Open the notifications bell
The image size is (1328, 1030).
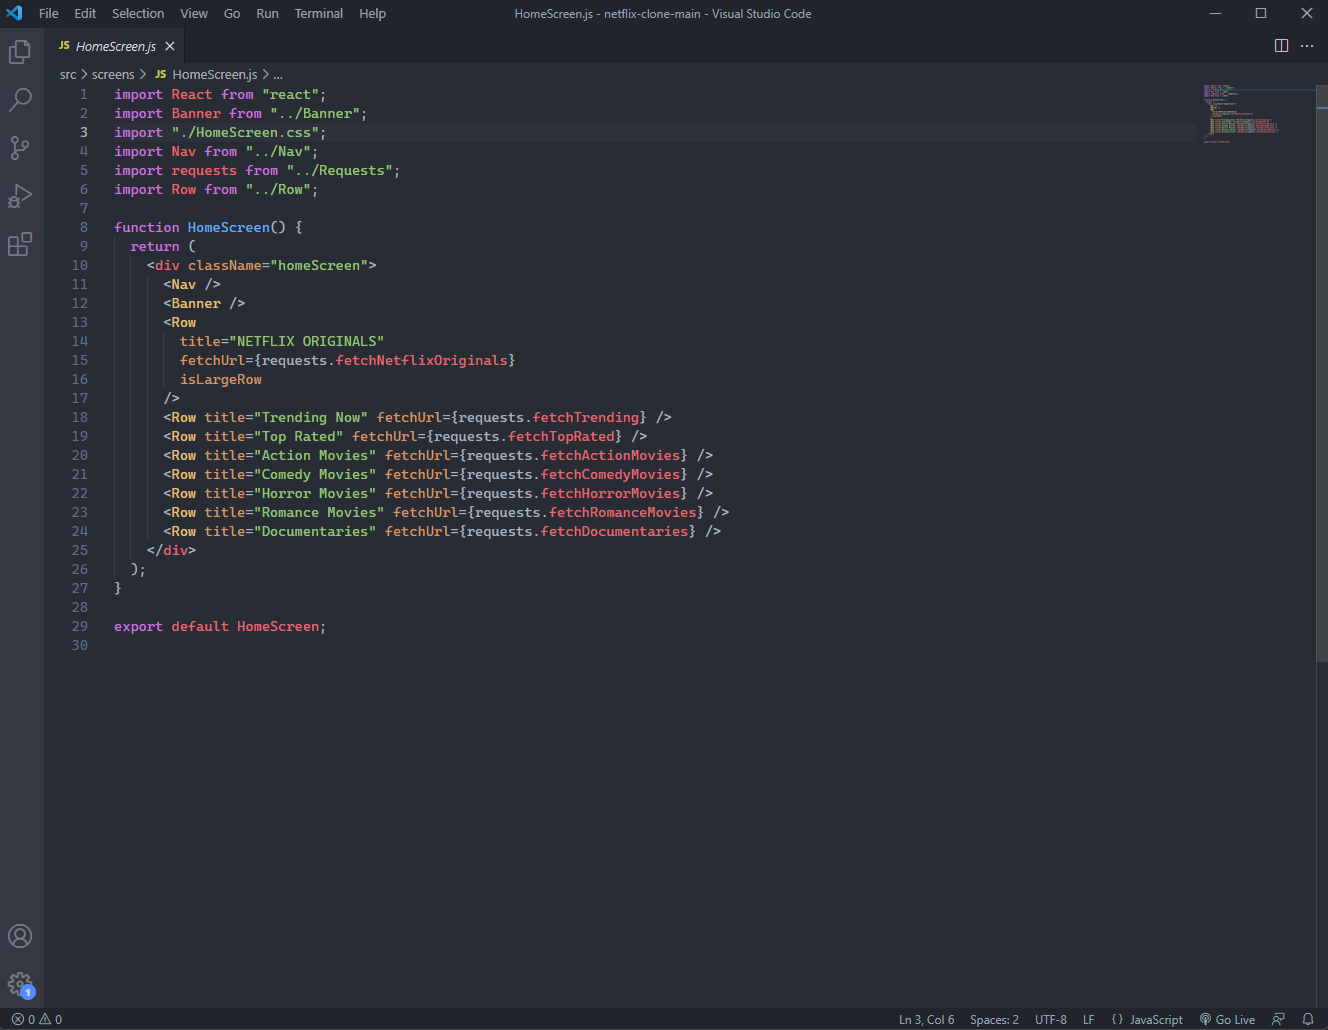coord(1307,1019)
